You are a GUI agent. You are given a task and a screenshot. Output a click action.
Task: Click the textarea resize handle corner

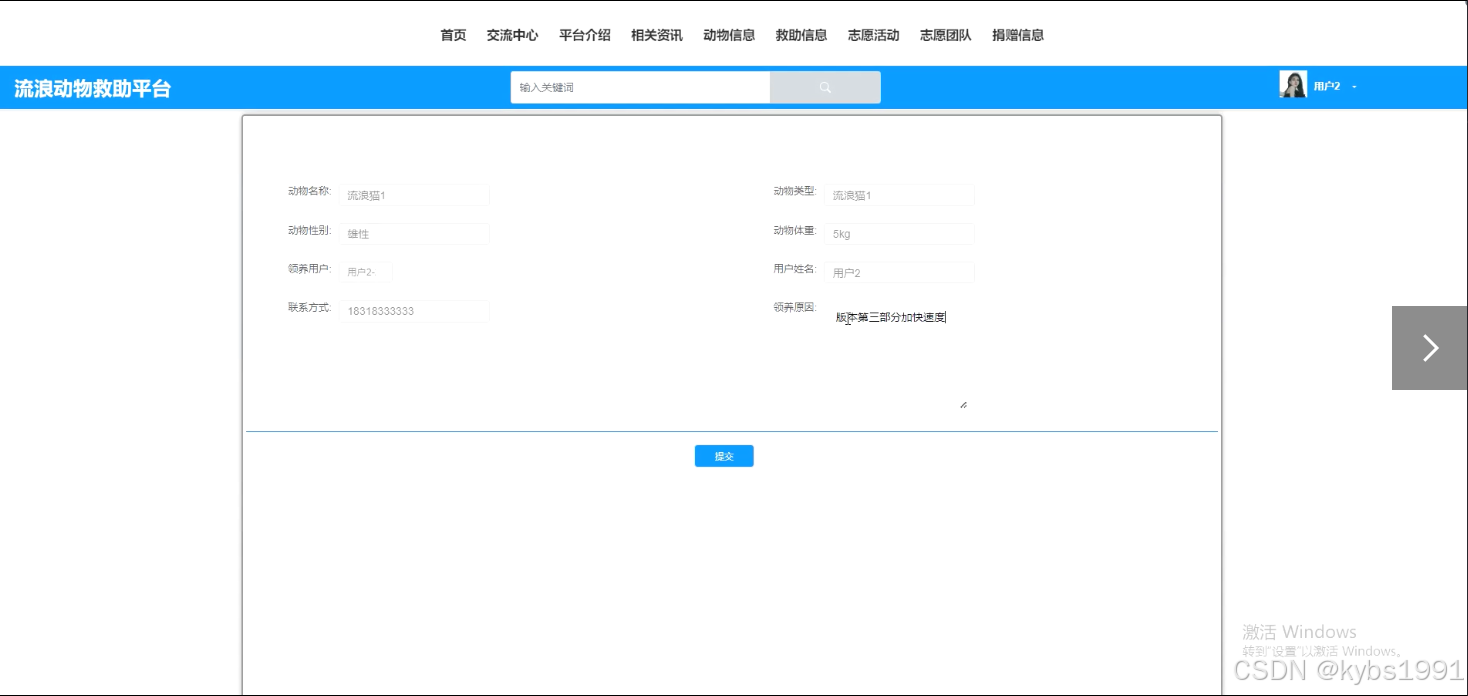click(963, 404)
